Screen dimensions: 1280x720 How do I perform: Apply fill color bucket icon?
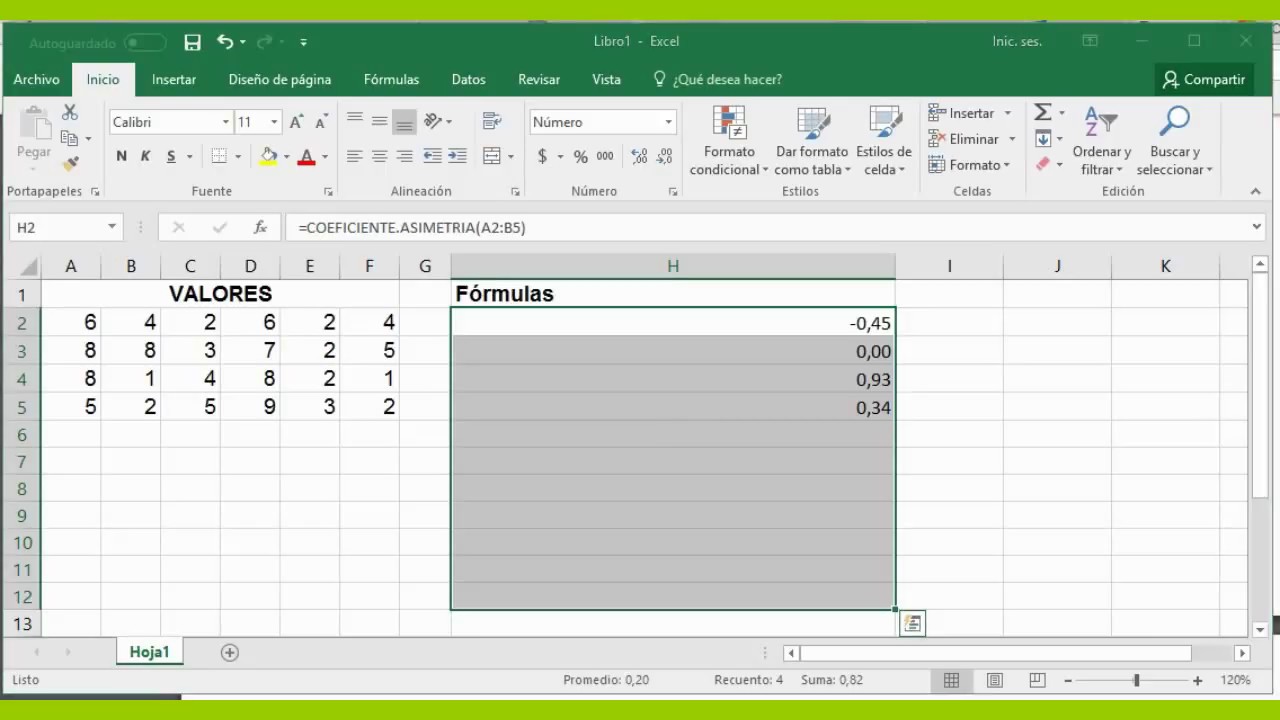click(x=268, y=156)
